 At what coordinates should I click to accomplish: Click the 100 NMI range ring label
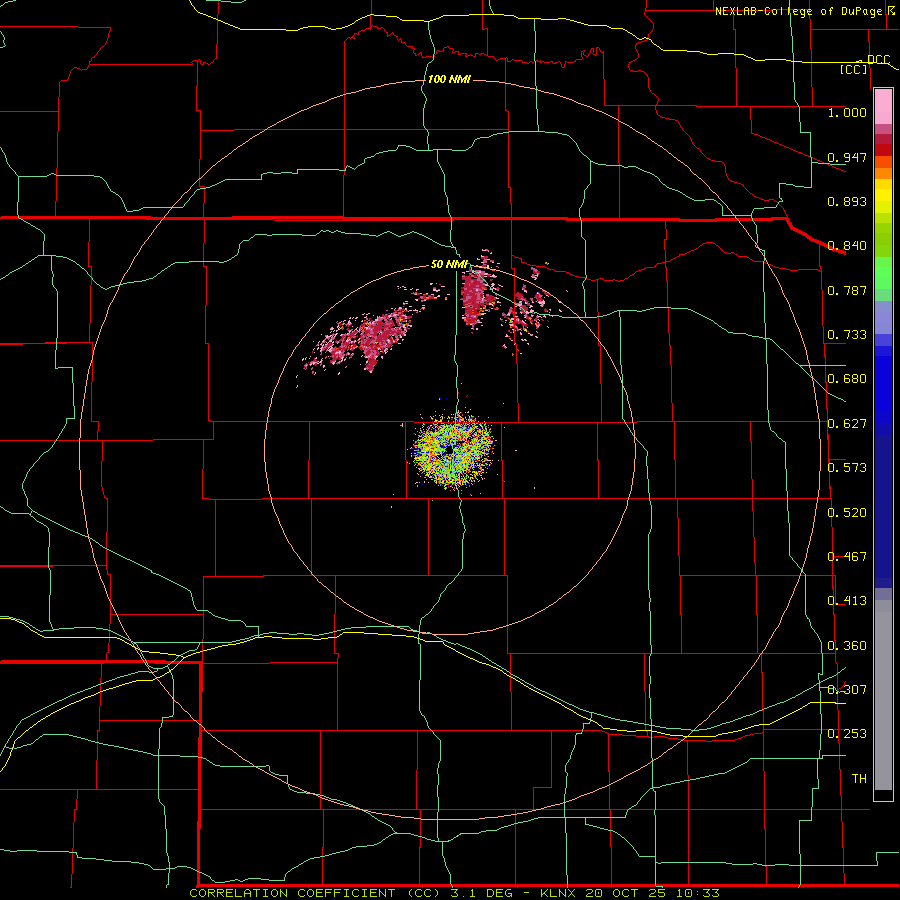(x=449, y=79)
